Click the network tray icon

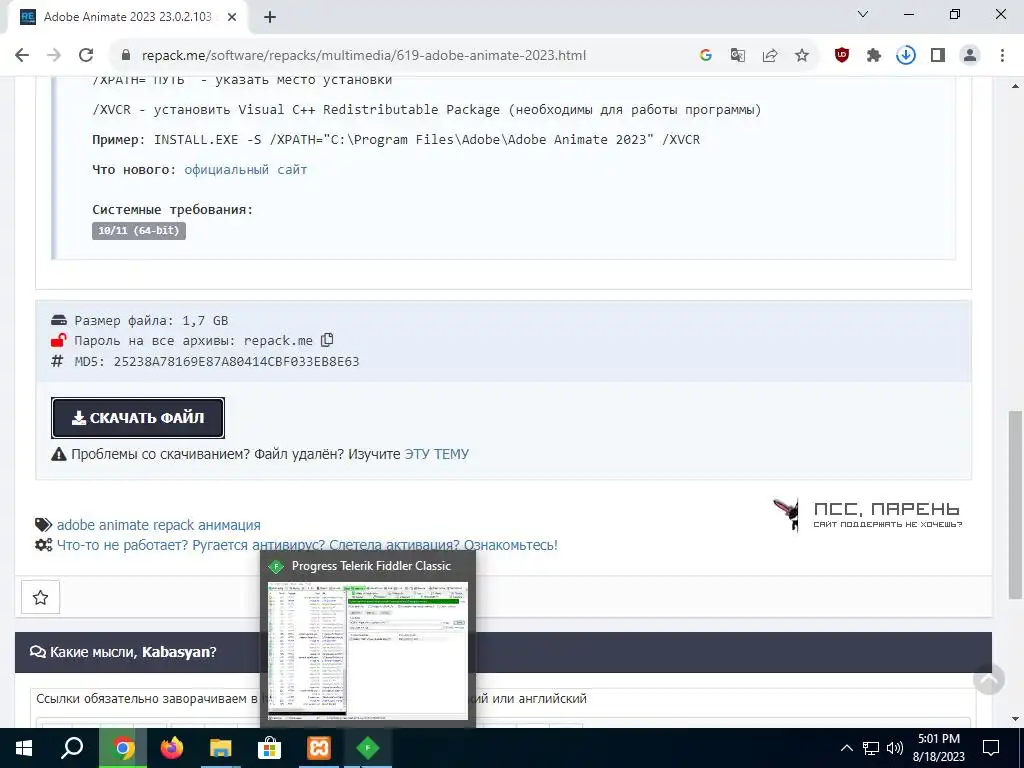[871, 748]
